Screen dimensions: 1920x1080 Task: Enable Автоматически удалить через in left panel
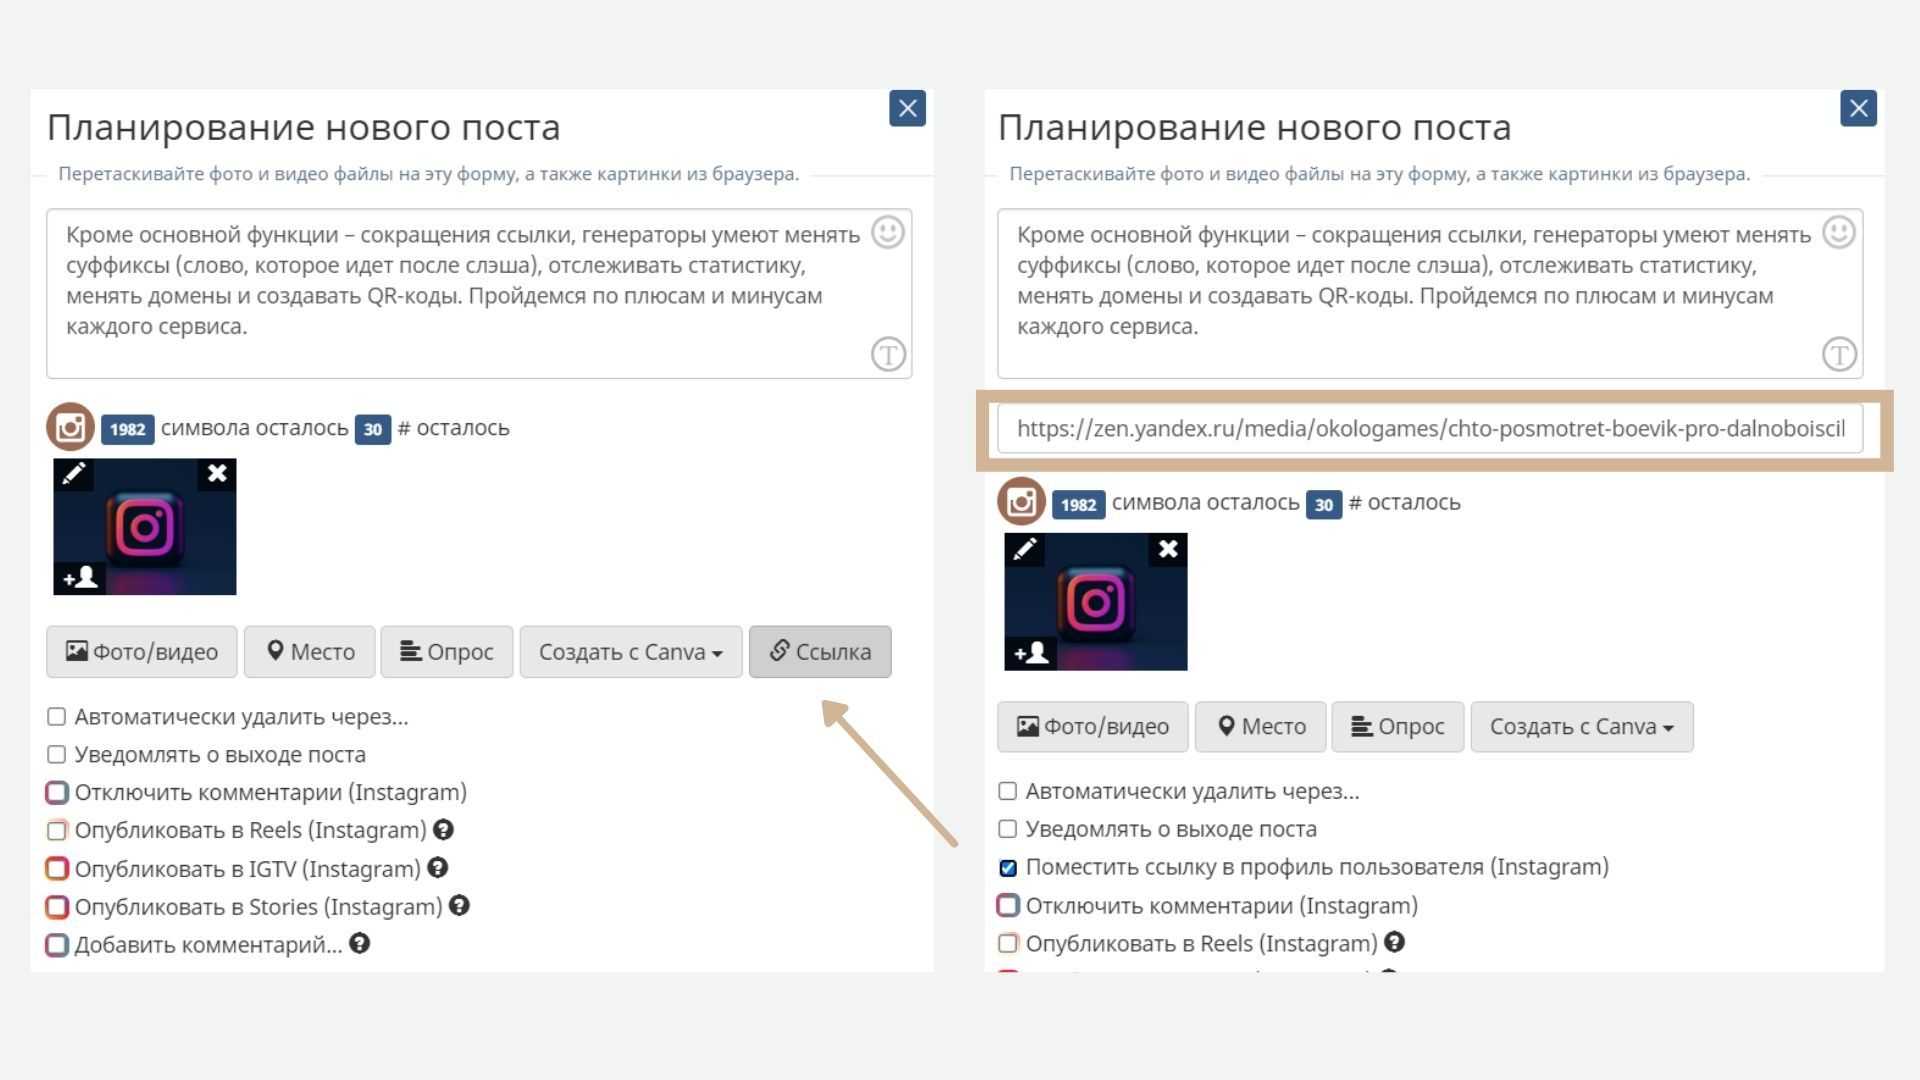[57, 717]
